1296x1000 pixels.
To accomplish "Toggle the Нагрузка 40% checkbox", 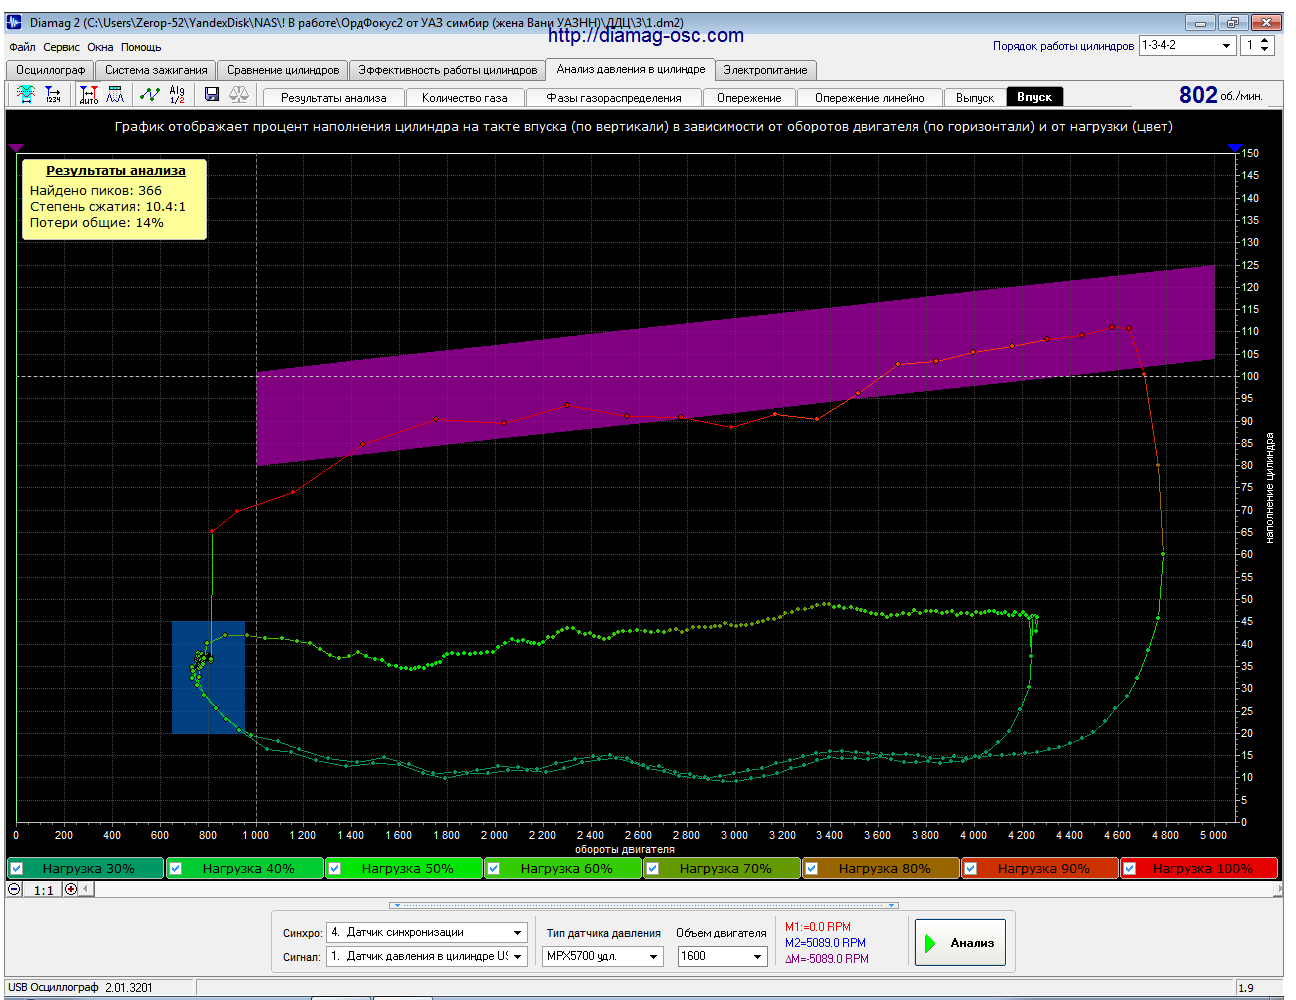I will click(176, 868).
